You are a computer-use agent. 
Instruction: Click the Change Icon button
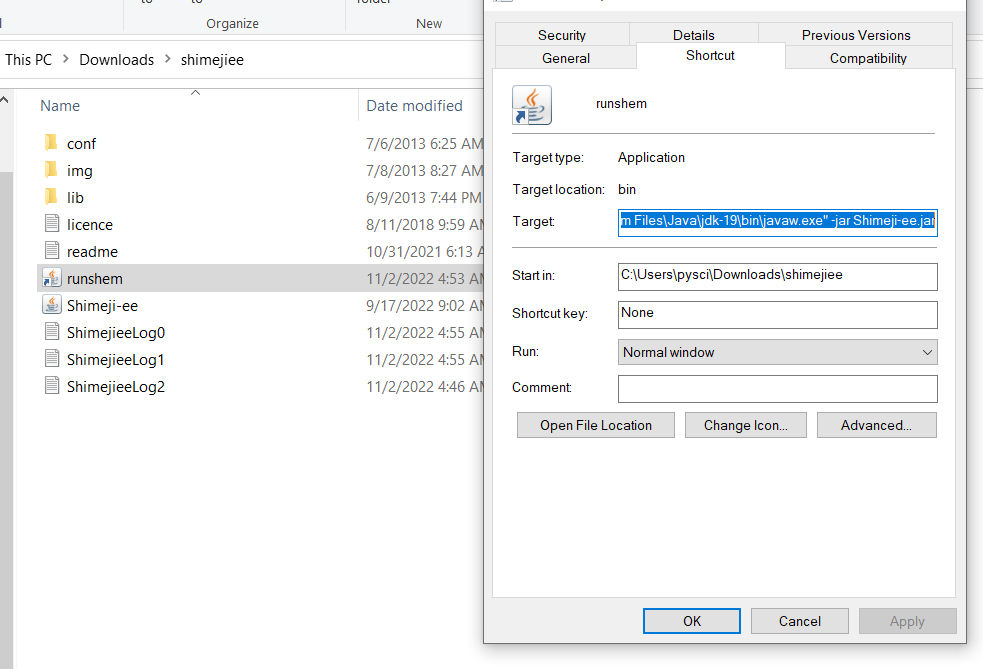pyautogui.click(x=745, y=425)
